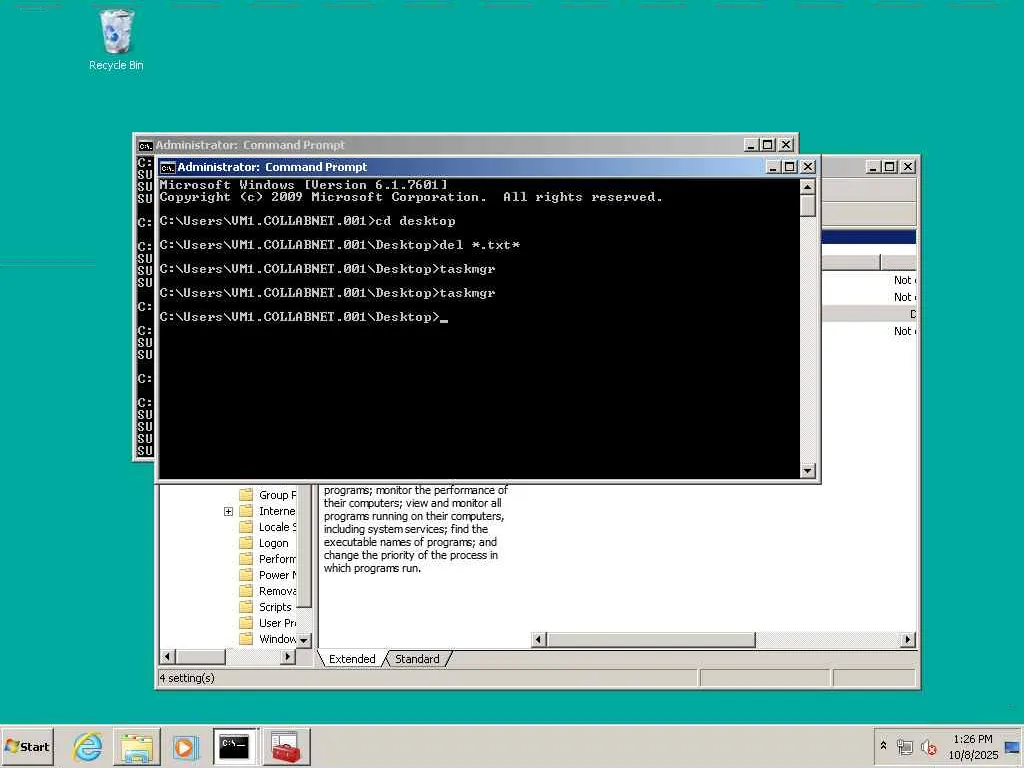The image size is (1024, 768).
Task: Select the Window folder in tree
Action: coord(268,639)
